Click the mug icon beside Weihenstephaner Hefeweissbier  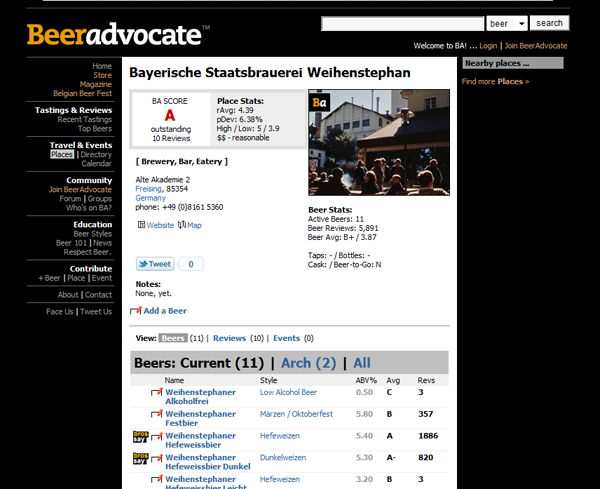[x=157, y=436]
